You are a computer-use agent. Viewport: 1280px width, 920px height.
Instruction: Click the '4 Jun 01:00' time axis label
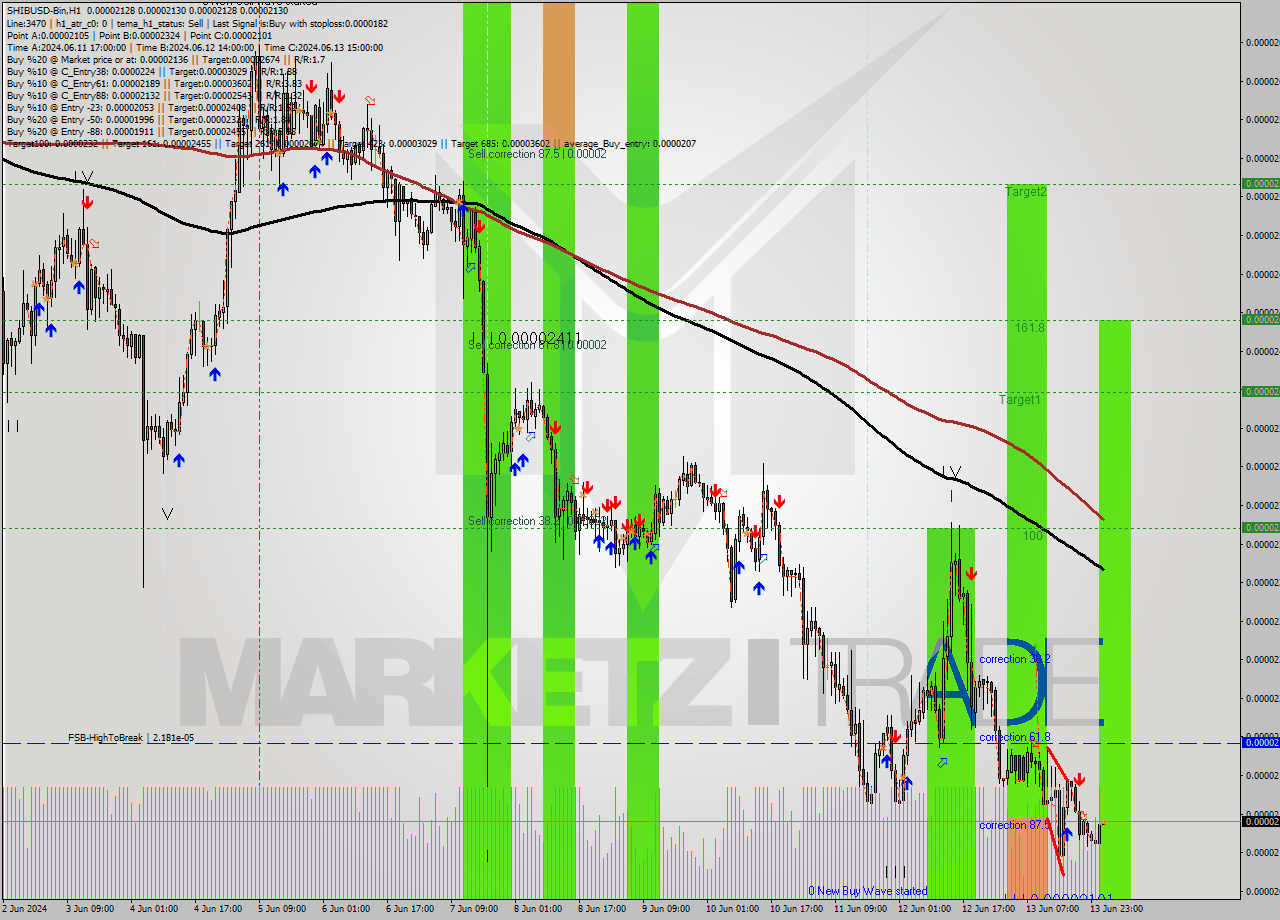(155, 909)
